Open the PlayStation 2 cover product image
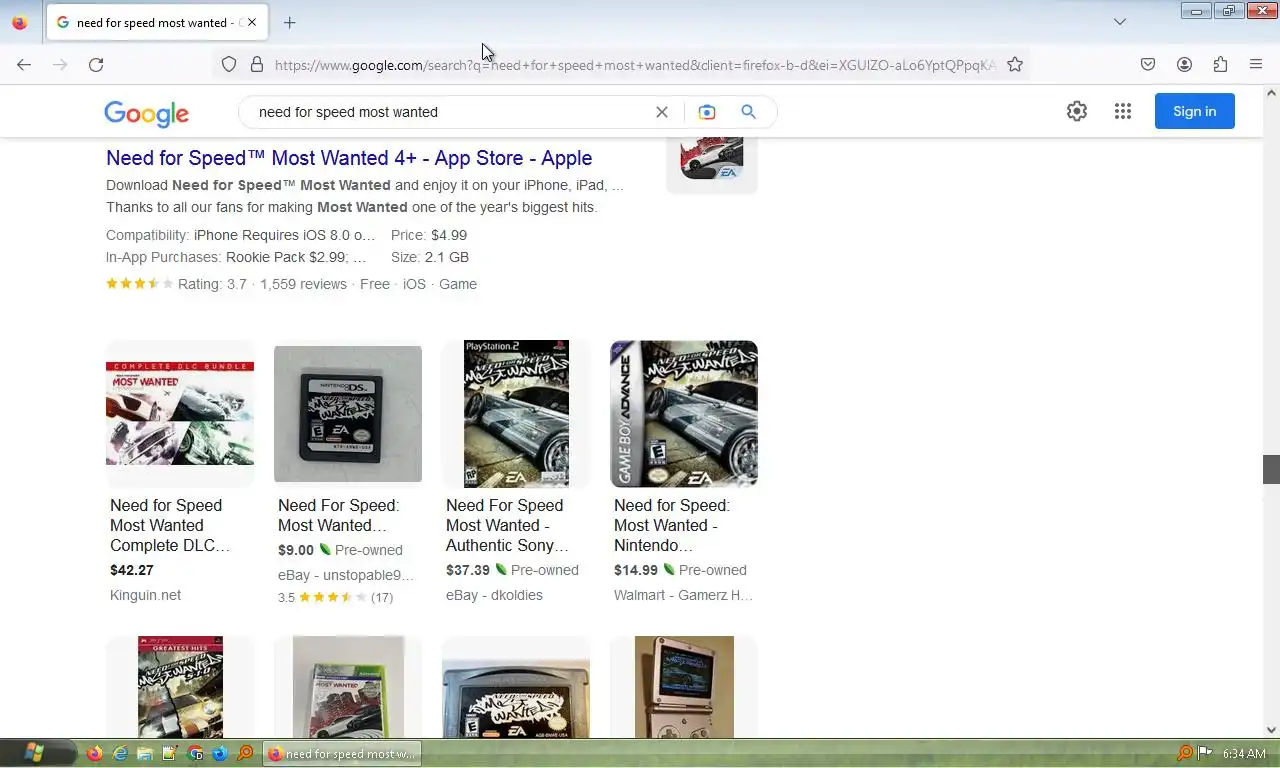 click(516, 413)
